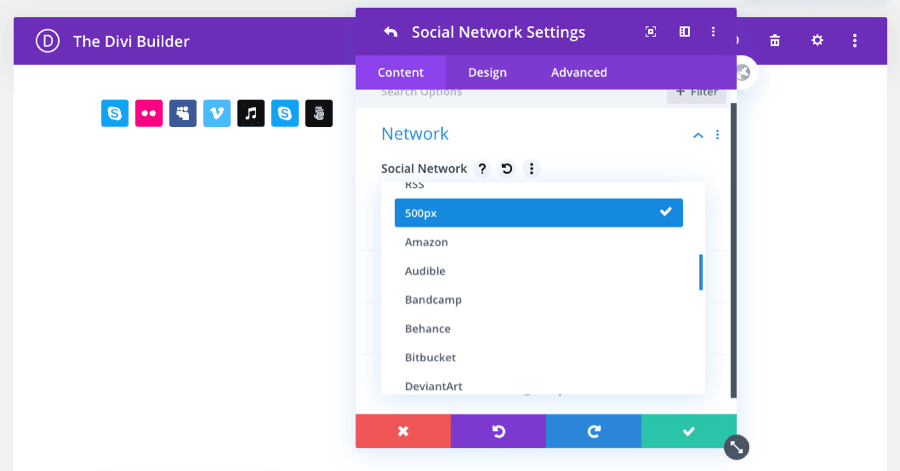The width and height of the screenshot is (900, 471).
Task: Select Bandcamp in the dropdown list
Action: coord(433,300)
